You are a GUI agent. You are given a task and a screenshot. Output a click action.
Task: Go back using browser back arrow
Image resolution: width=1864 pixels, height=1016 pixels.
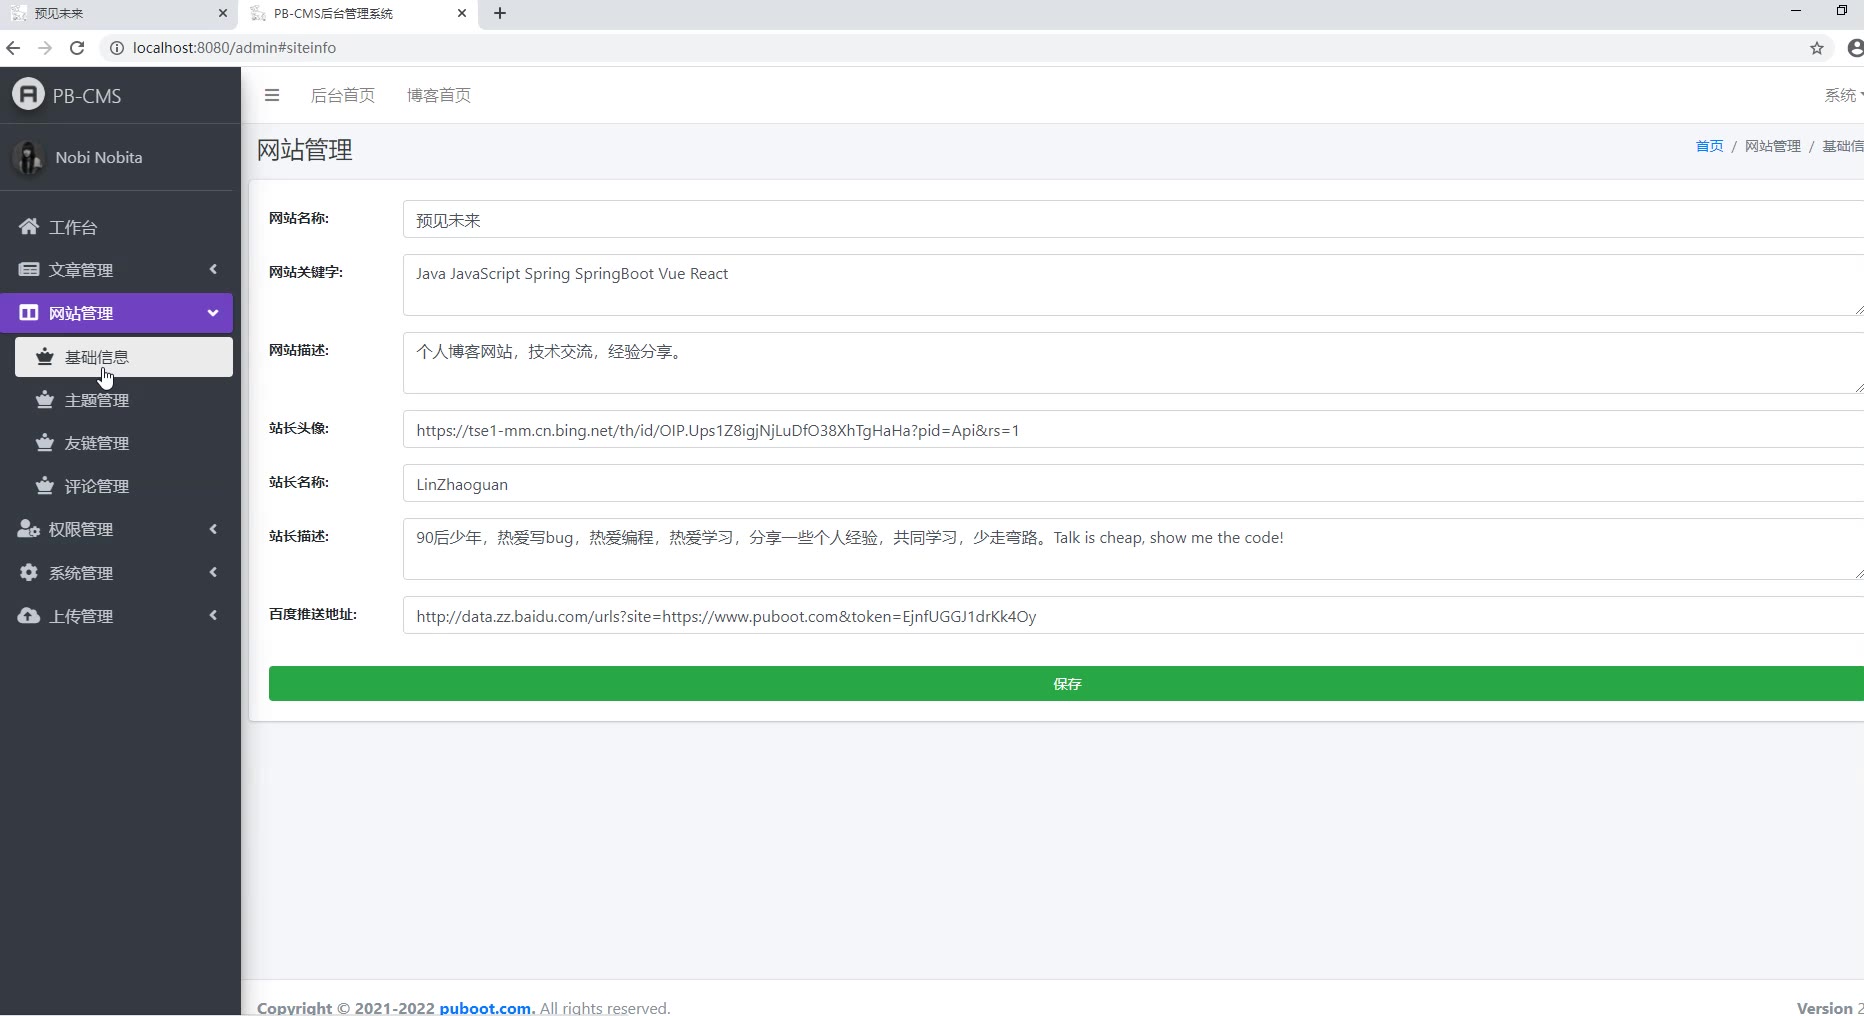tap(13, 47)
